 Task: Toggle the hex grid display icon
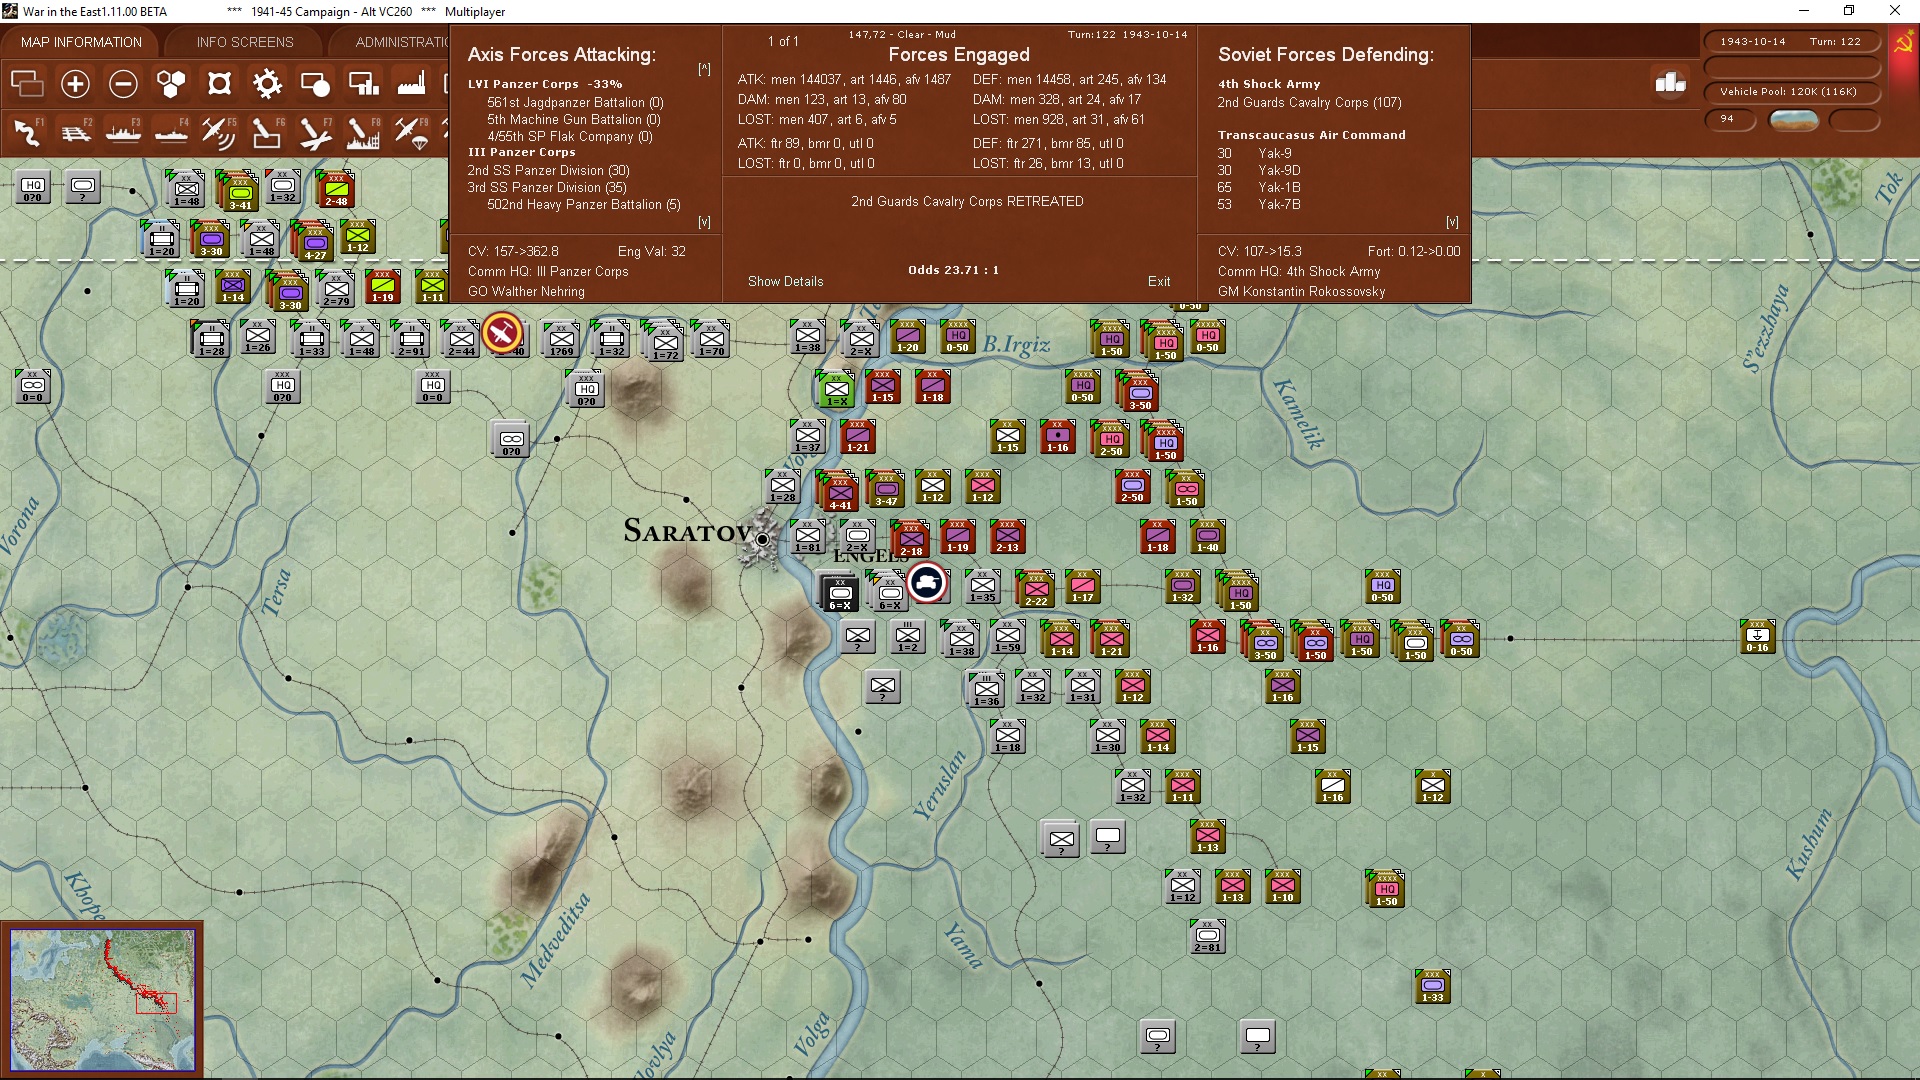pos(171,84)
